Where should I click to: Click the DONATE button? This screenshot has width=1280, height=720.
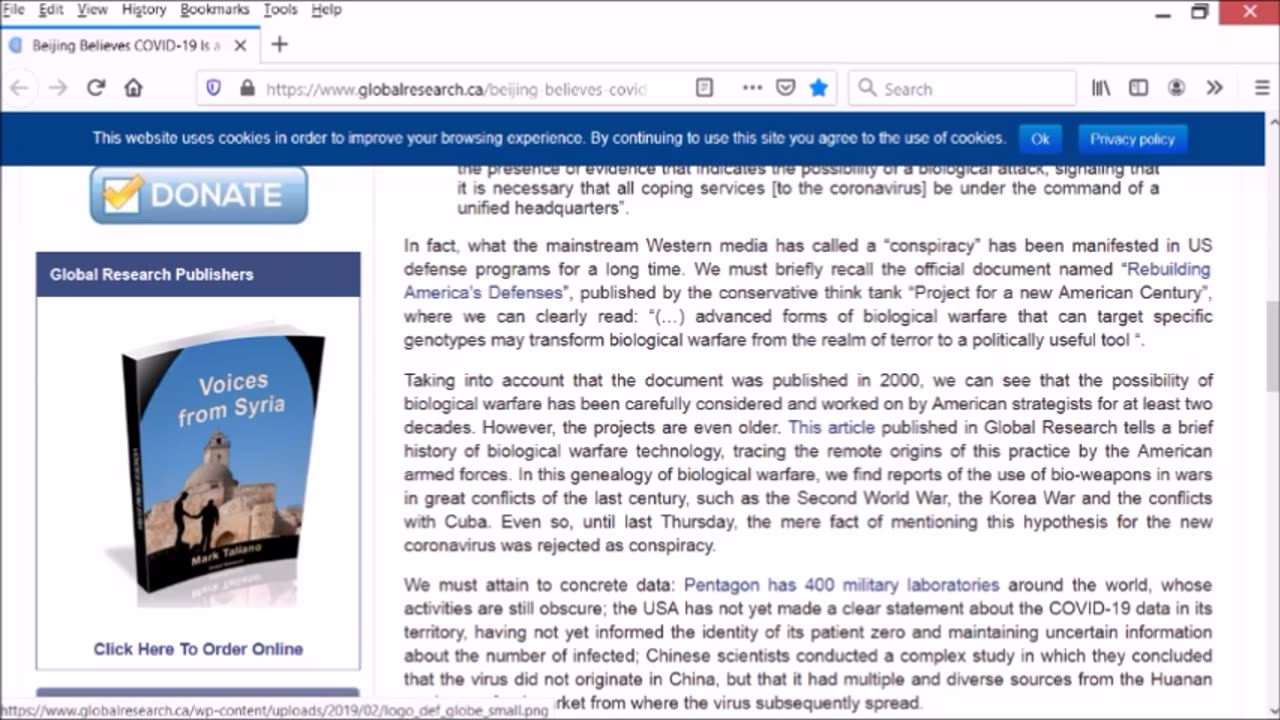coord(199,194)
